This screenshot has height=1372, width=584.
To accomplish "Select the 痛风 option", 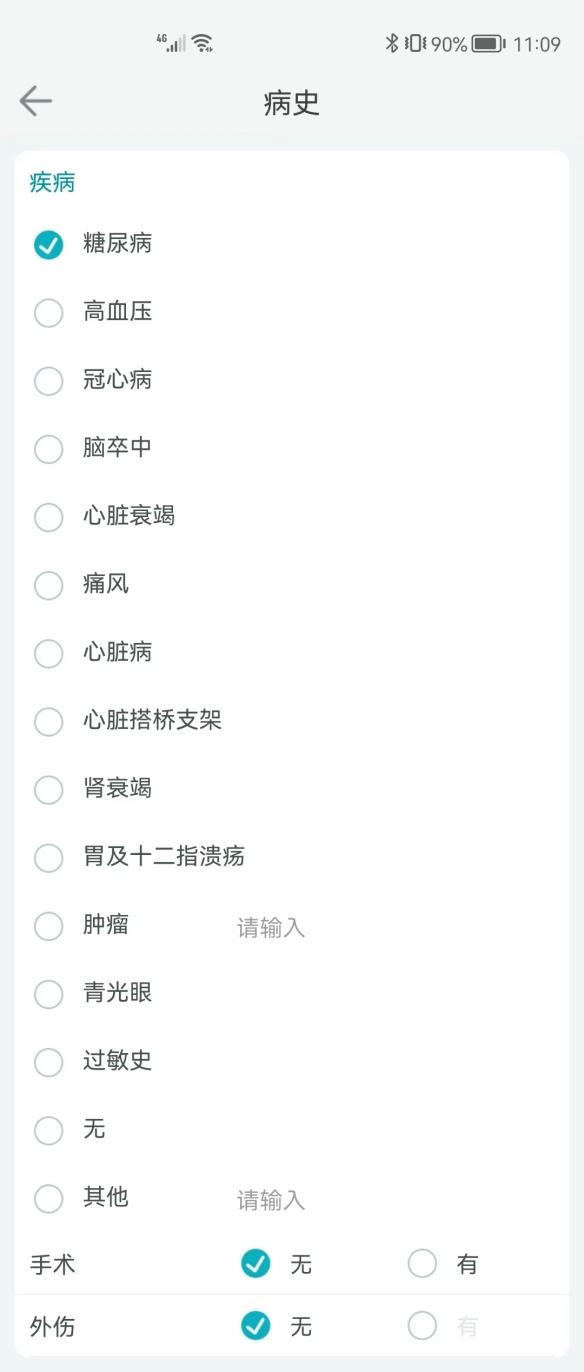I will 48,585.
